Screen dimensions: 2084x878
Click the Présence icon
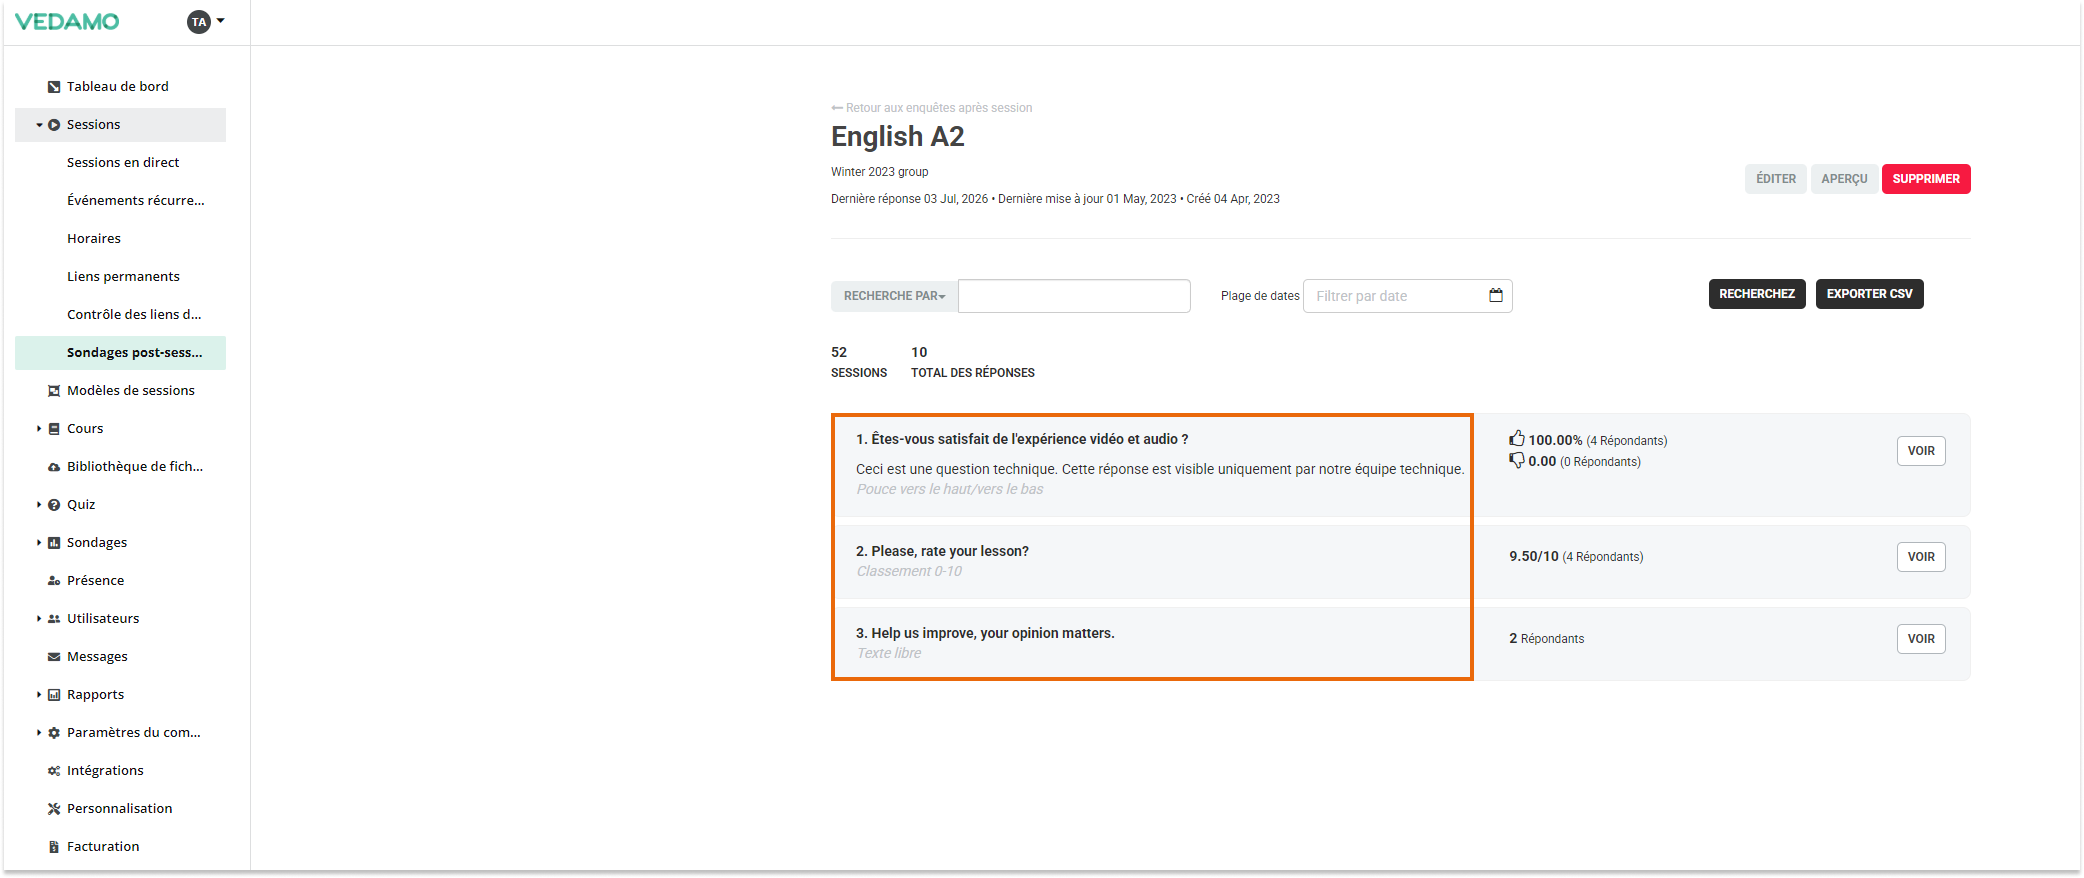point(54,581)
